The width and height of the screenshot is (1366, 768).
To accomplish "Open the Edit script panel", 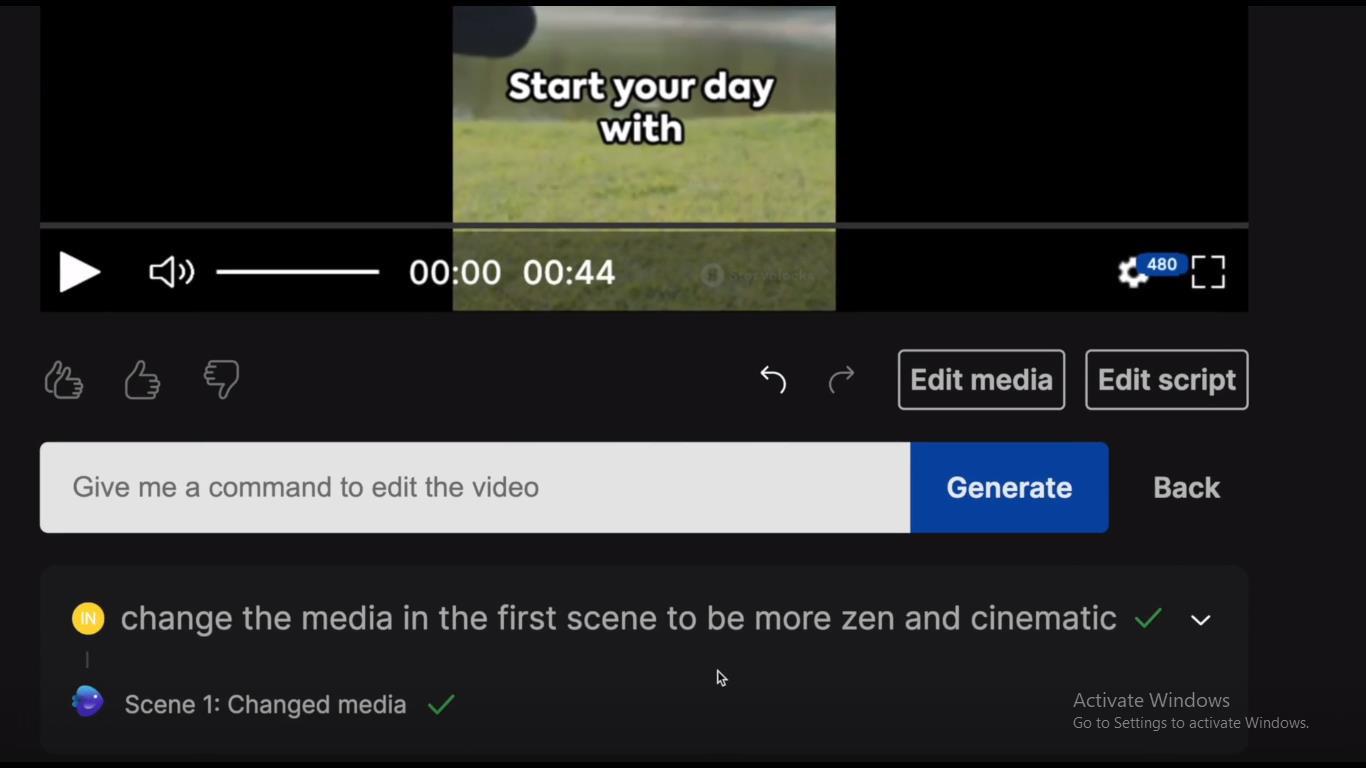I will 1166,380.
